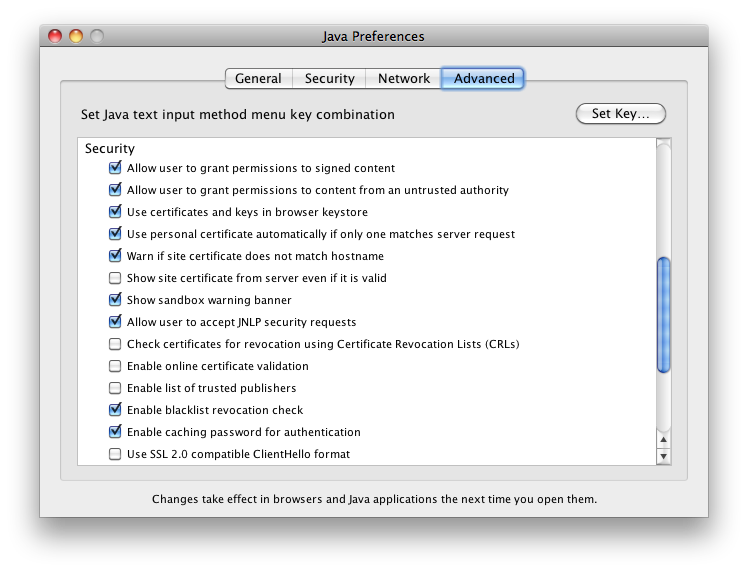Open the Security tab

click(x=329, y=78)
